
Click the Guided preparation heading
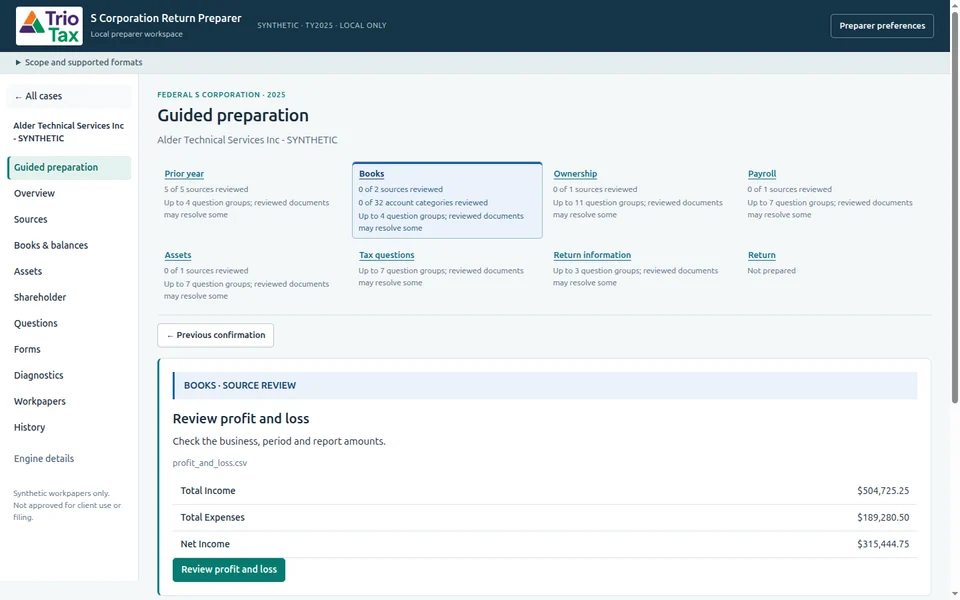click(233, 116)
